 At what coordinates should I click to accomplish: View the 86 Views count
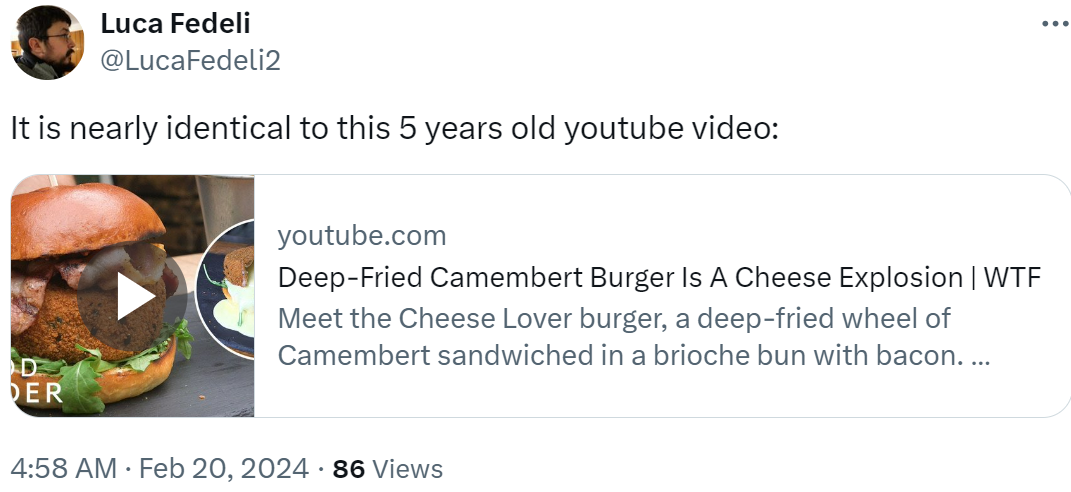pos(387,469)
